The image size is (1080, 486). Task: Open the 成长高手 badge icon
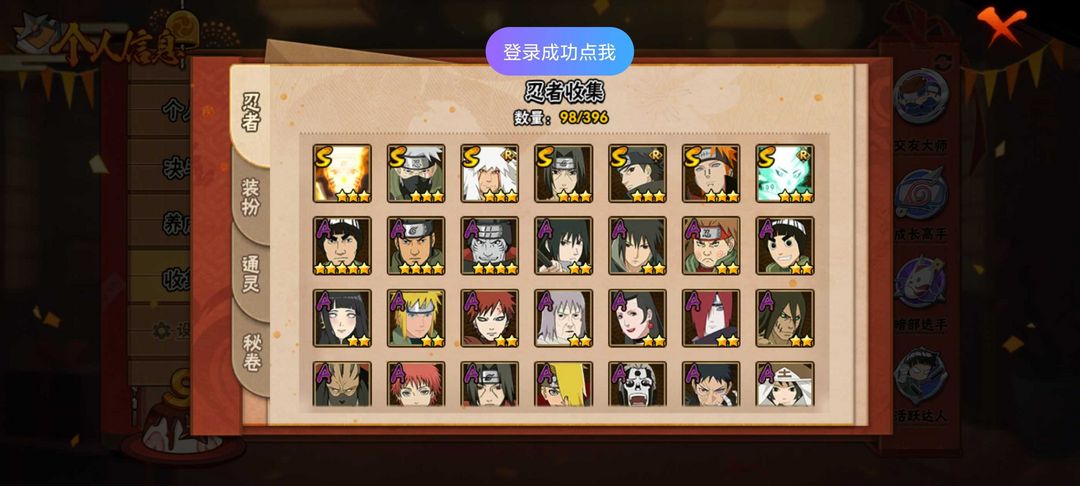(x=921, y=193)
